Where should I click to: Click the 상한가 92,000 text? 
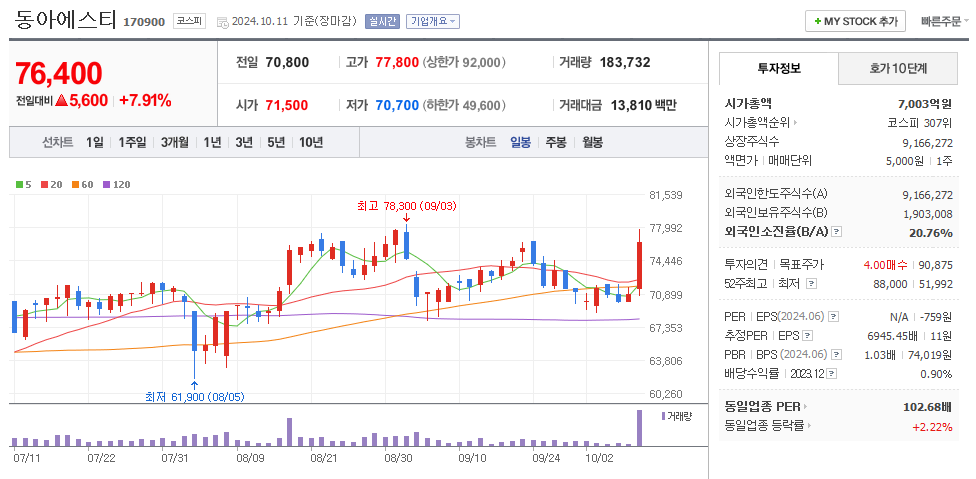[x=464, y=62]
